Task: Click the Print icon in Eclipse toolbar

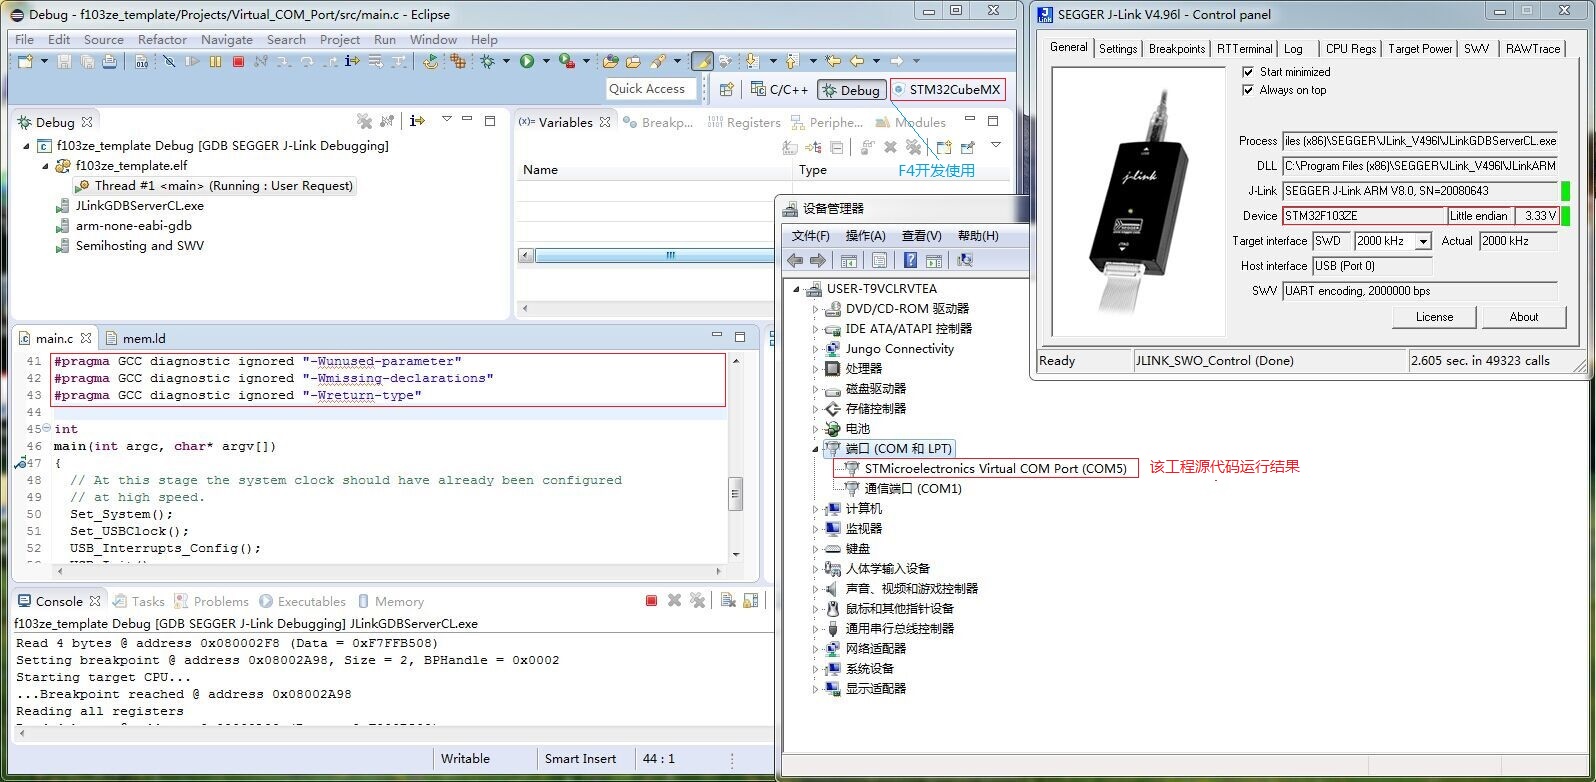Action: (x=110, y=62)
